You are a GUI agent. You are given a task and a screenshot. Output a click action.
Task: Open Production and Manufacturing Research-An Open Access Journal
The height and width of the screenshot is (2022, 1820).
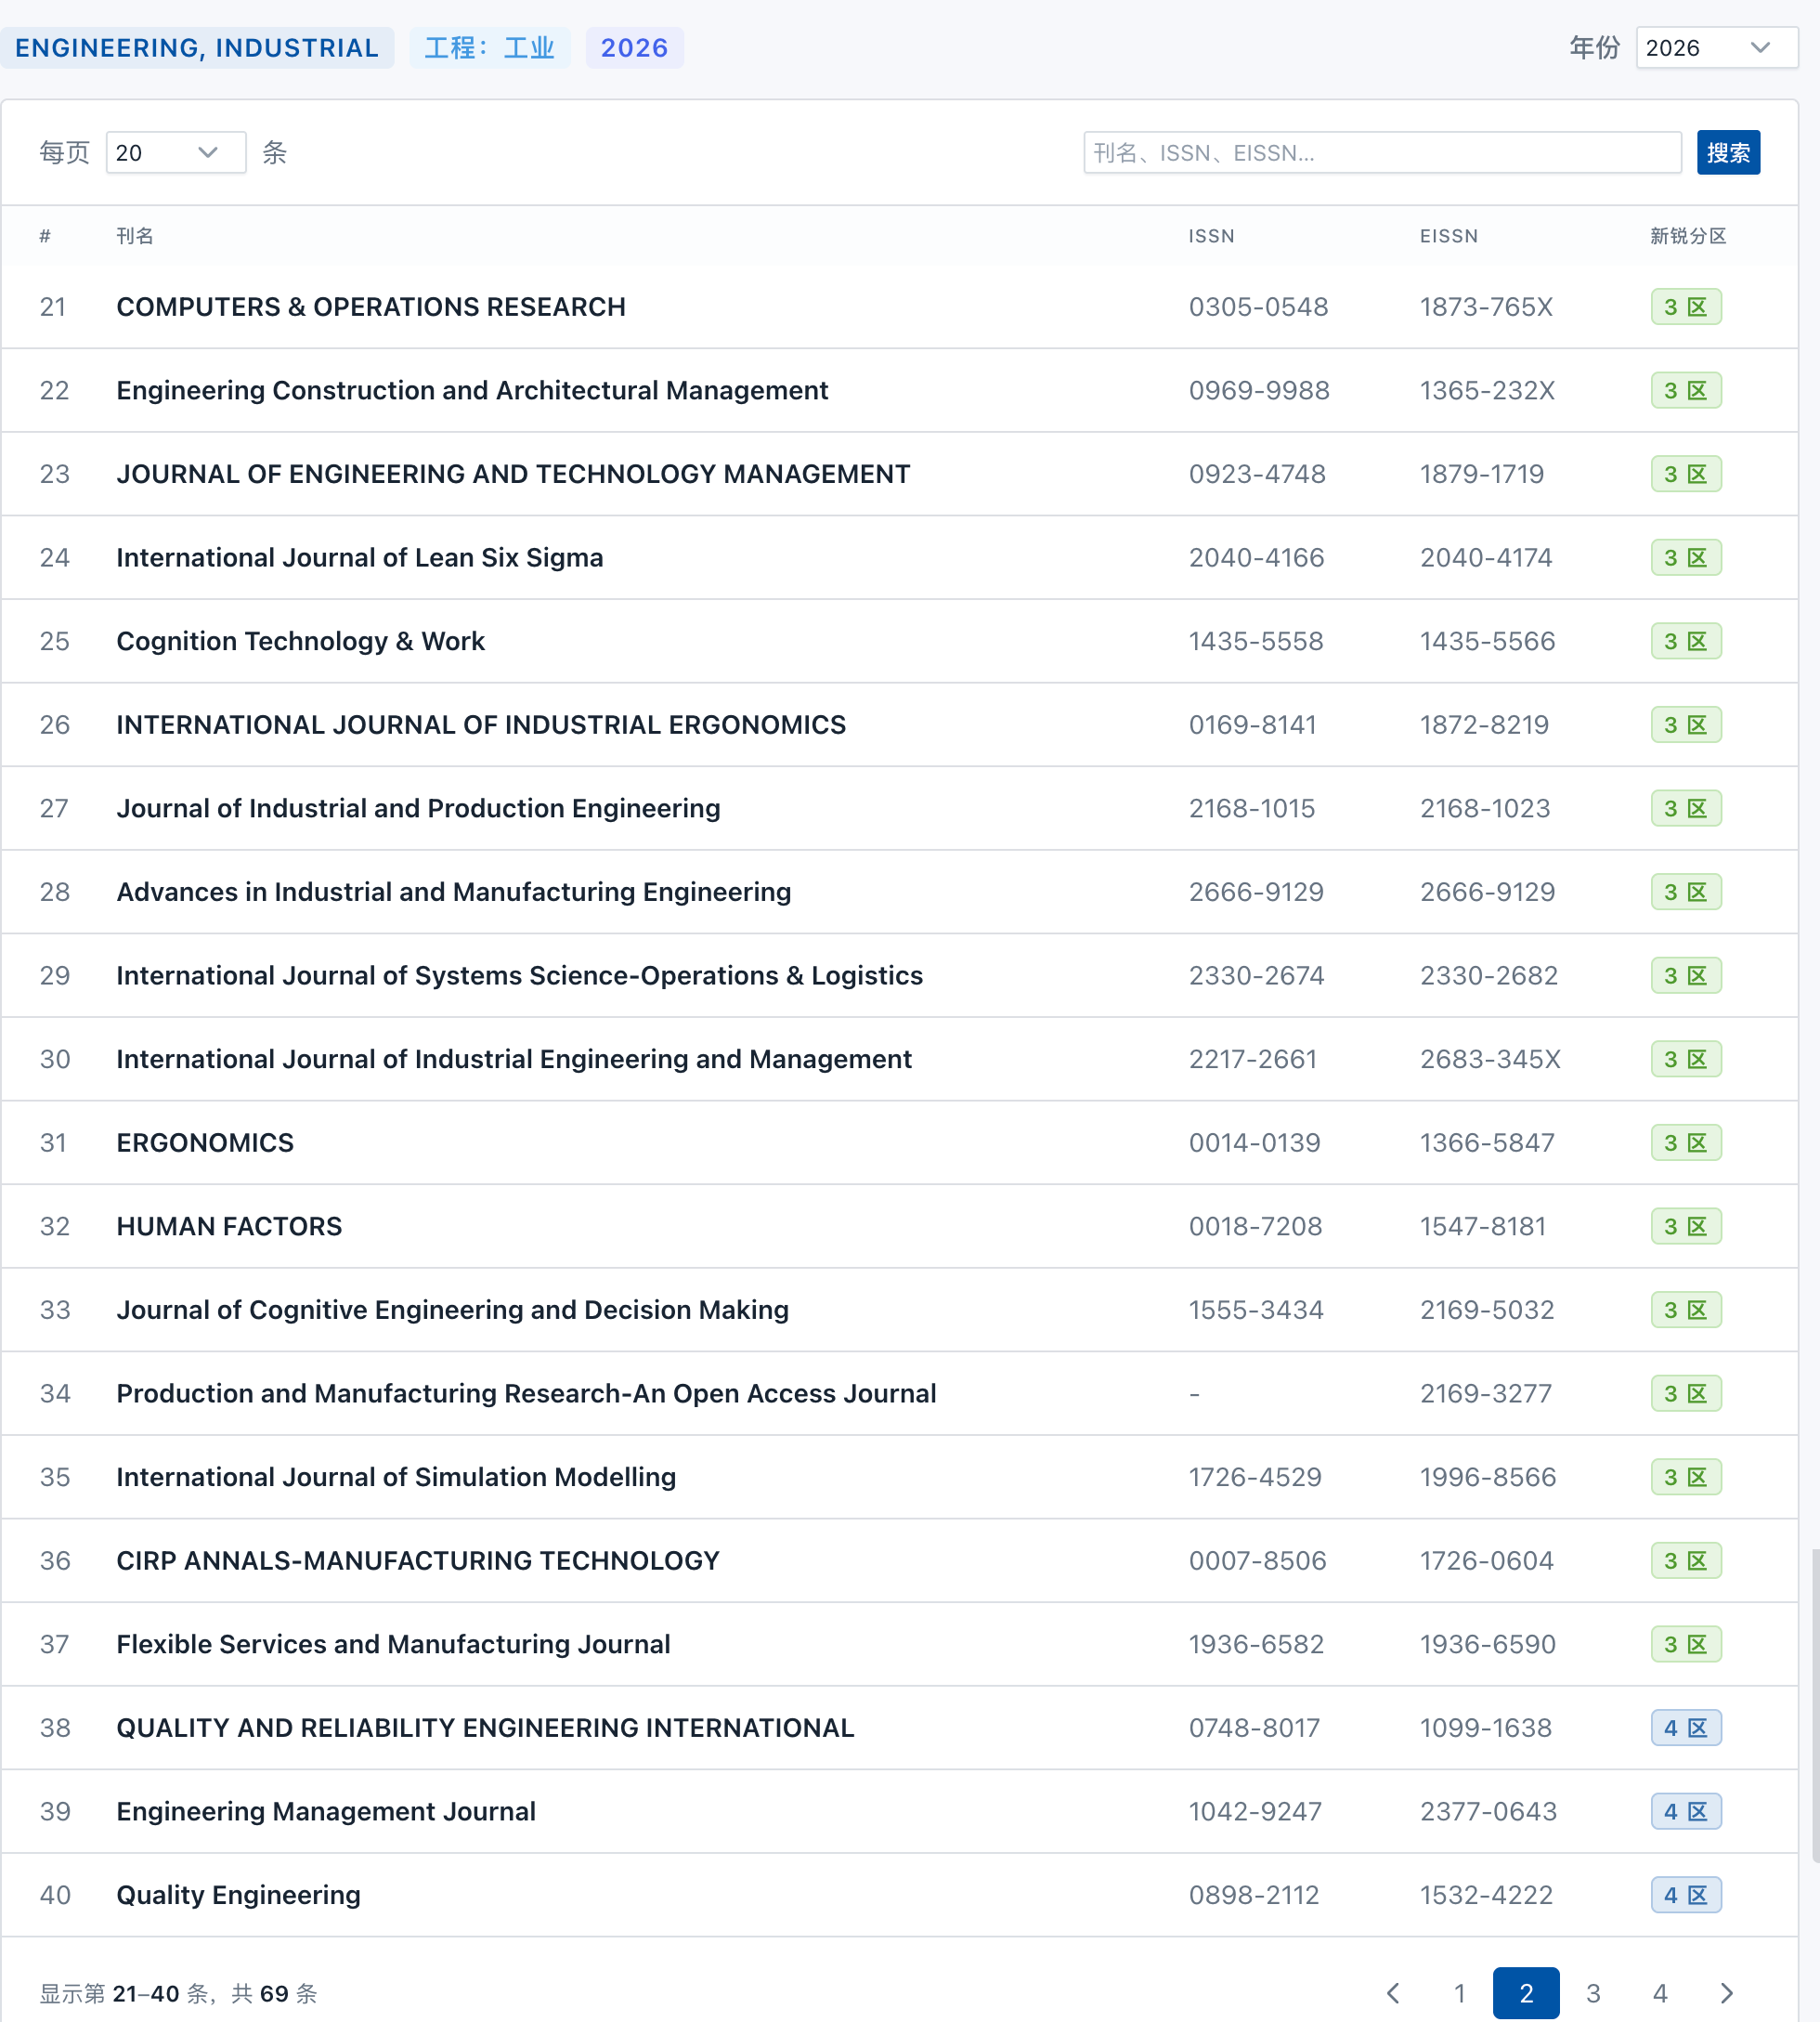pyautogui.click(x=527, y=1394)
